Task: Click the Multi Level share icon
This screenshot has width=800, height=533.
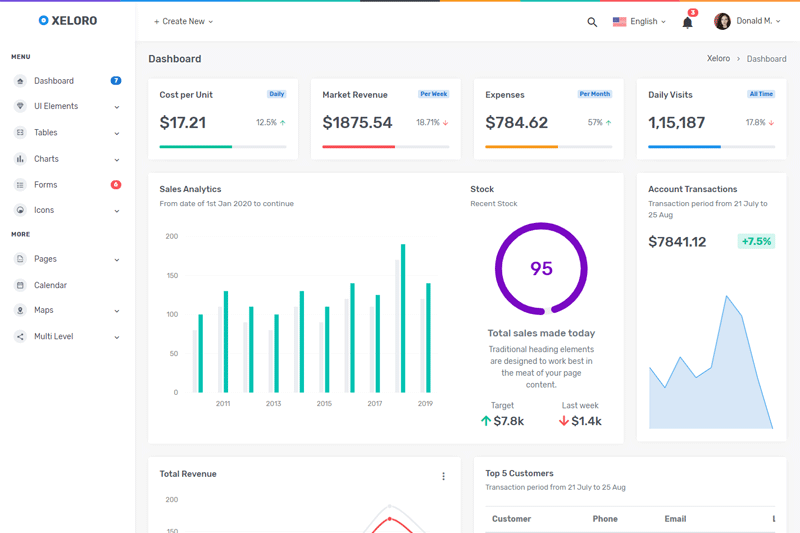Action: [x=20, y=337]
